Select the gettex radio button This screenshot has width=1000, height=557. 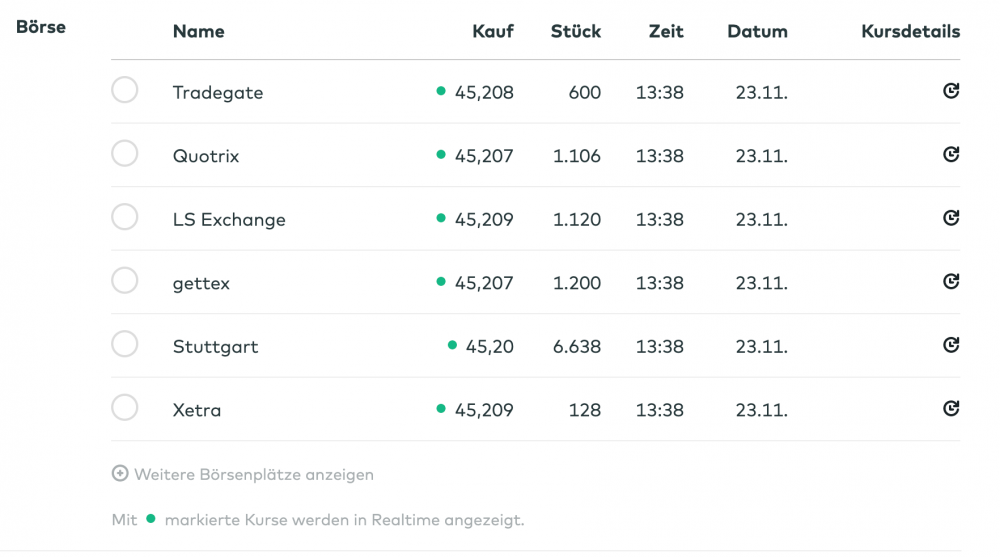[125, 281]
